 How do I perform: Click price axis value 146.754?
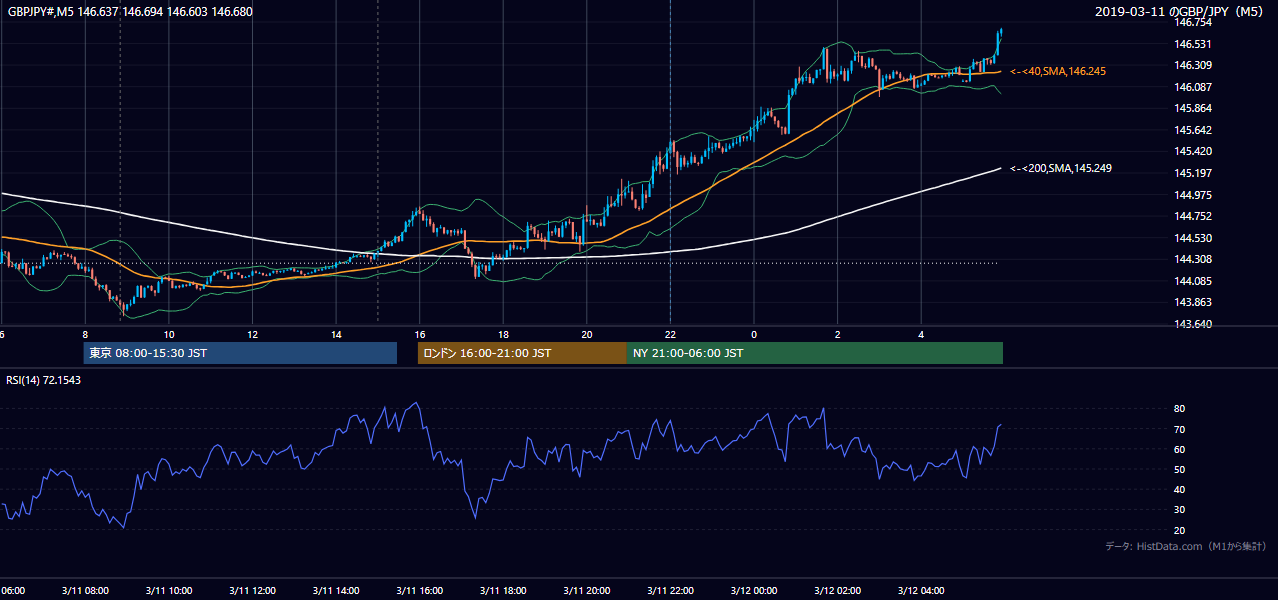pyautogui.click(x=1193, y=22)
